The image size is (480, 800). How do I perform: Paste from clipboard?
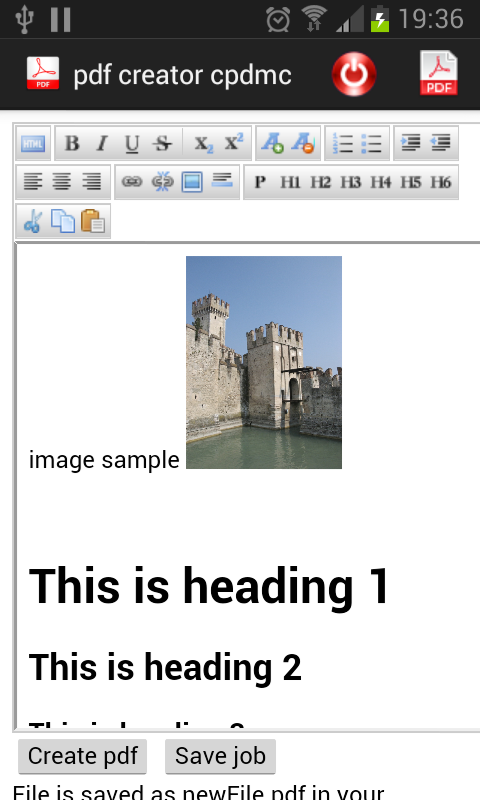coord(92,221)
